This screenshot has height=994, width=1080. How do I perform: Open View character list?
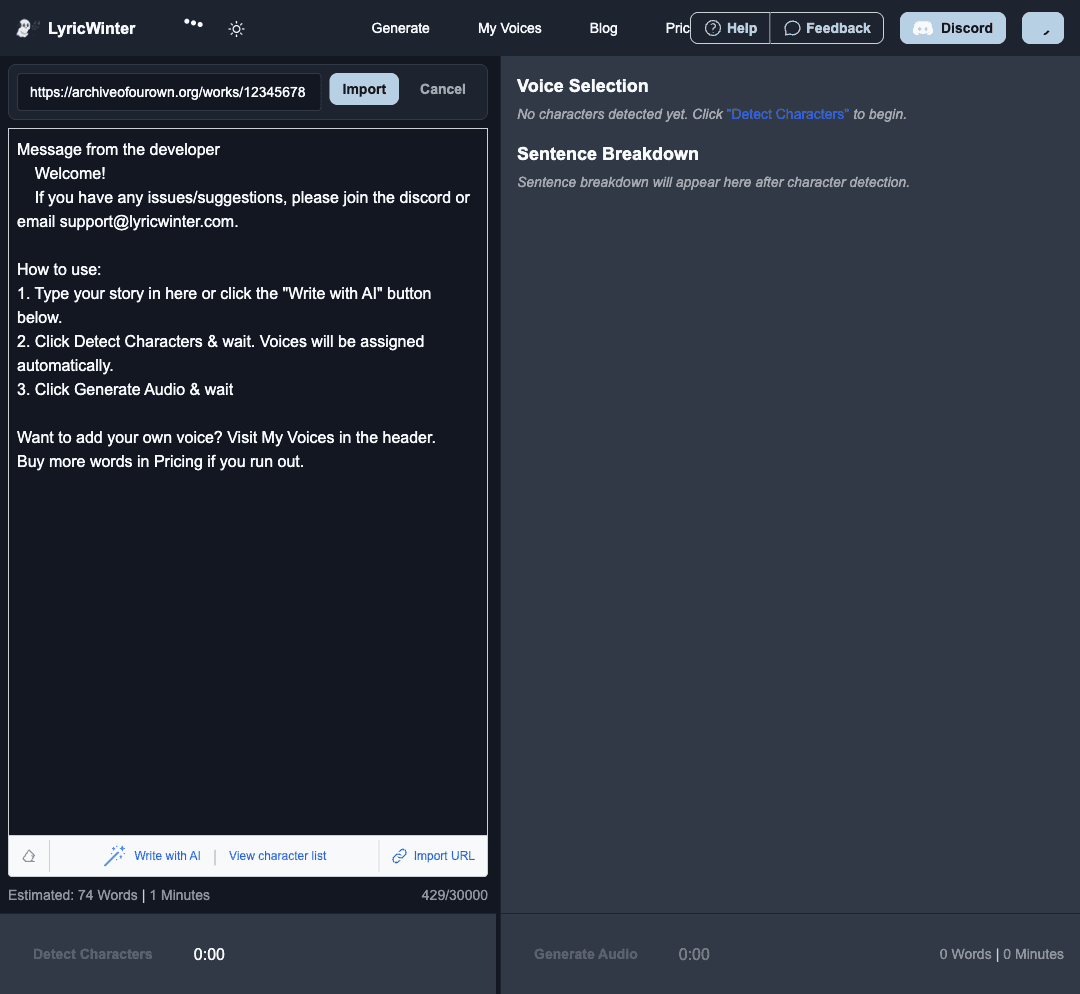coord(278,856)
